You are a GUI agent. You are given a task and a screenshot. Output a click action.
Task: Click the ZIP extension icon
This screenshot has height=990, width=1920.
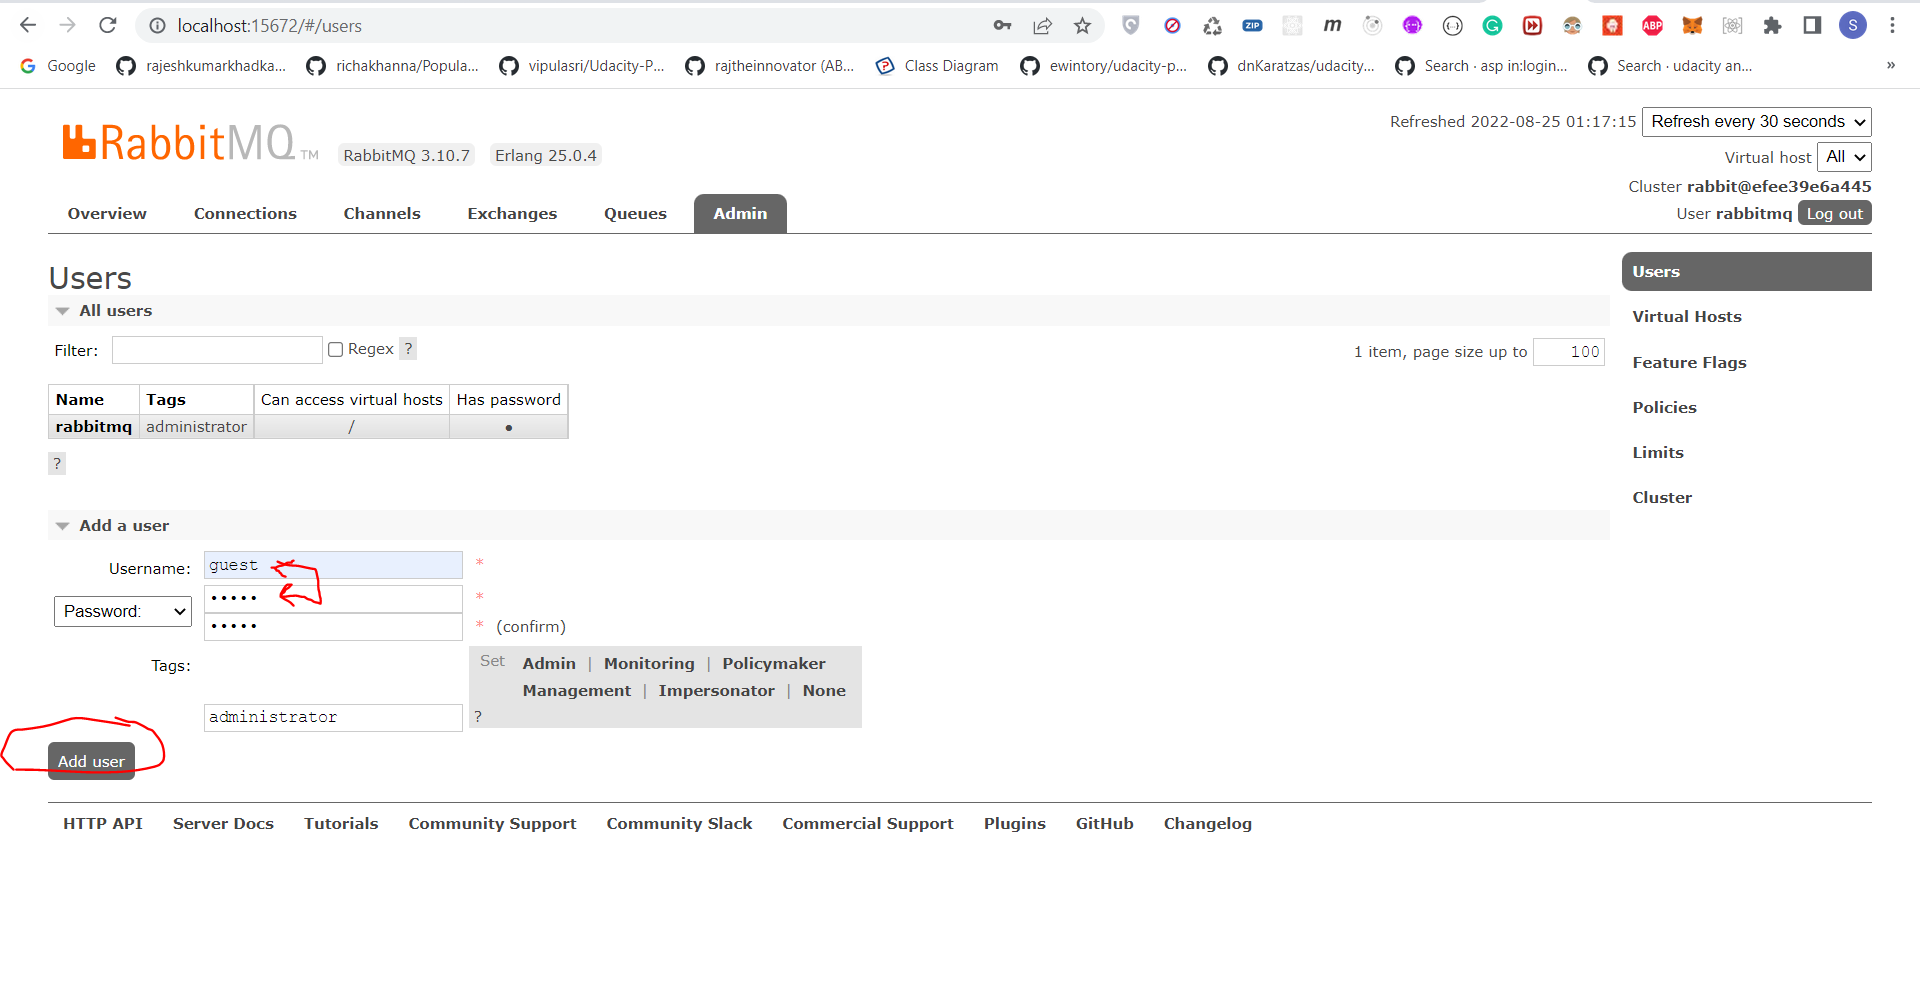1252,26
